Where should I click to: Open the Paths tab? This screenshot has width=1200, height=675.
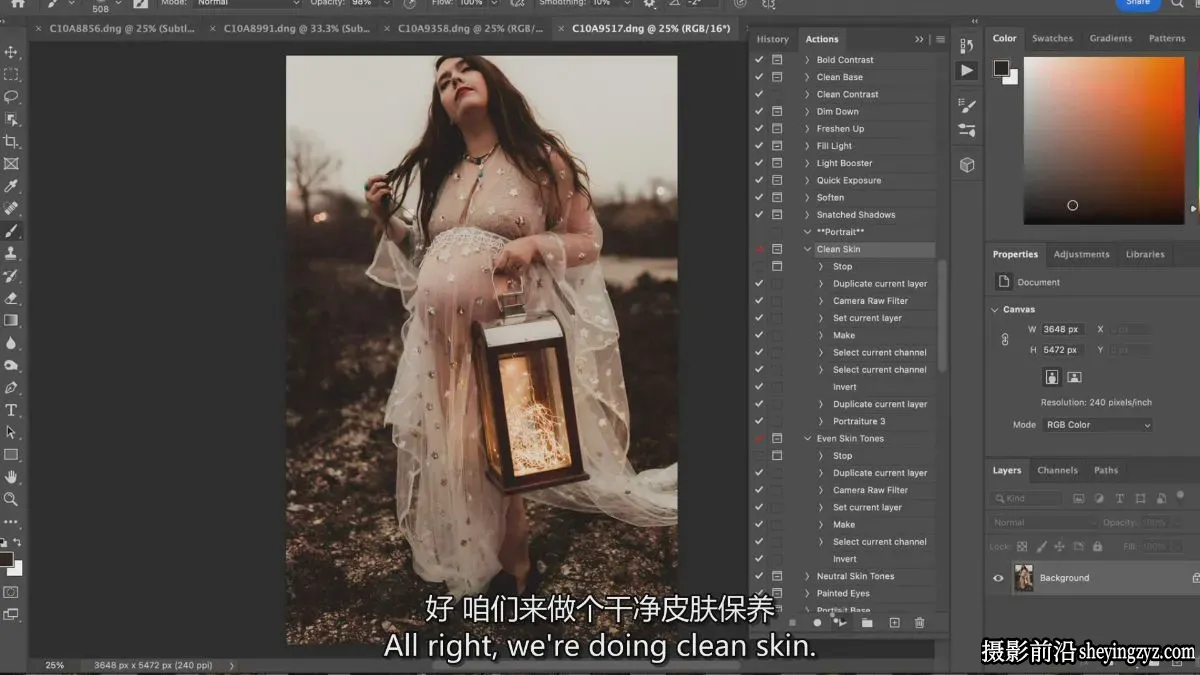(1106, 471)
